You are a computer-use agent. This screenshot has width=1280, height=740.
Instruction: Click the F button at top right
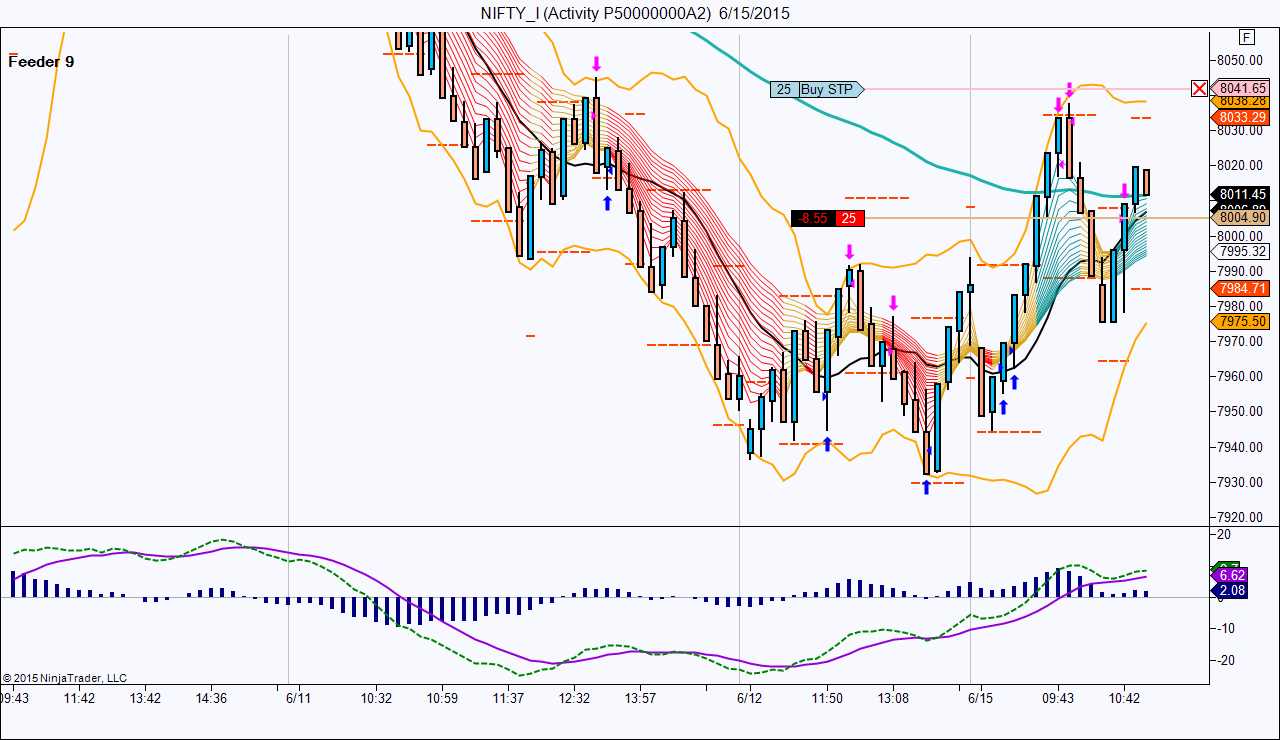point(1246,37)
